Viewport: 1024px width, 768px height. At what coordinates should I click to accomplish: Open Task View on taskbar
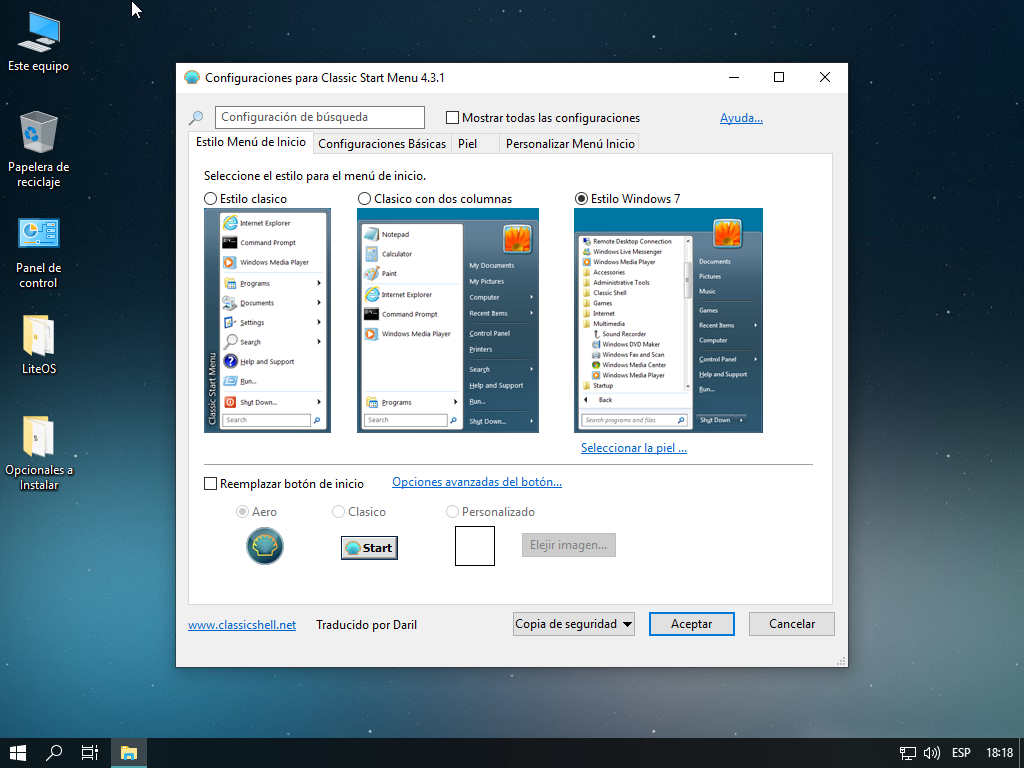point(89,753)
